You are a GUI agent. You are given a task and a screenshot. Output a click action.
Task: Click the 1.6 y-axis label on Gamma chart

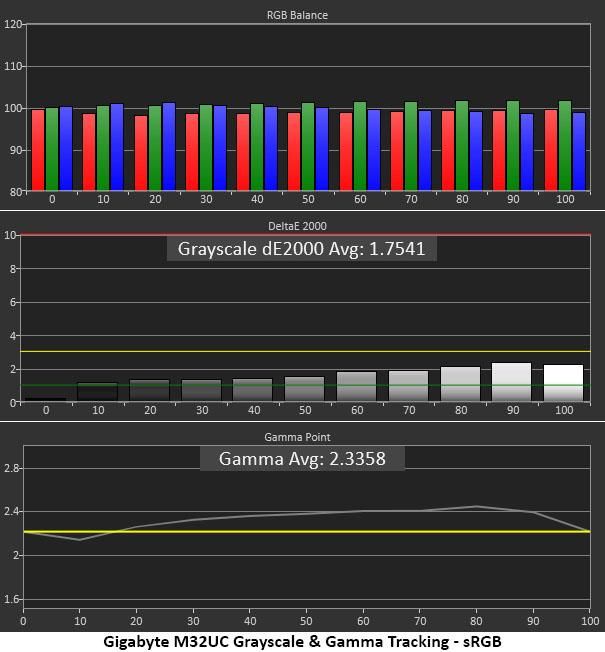tap(12, 599)
